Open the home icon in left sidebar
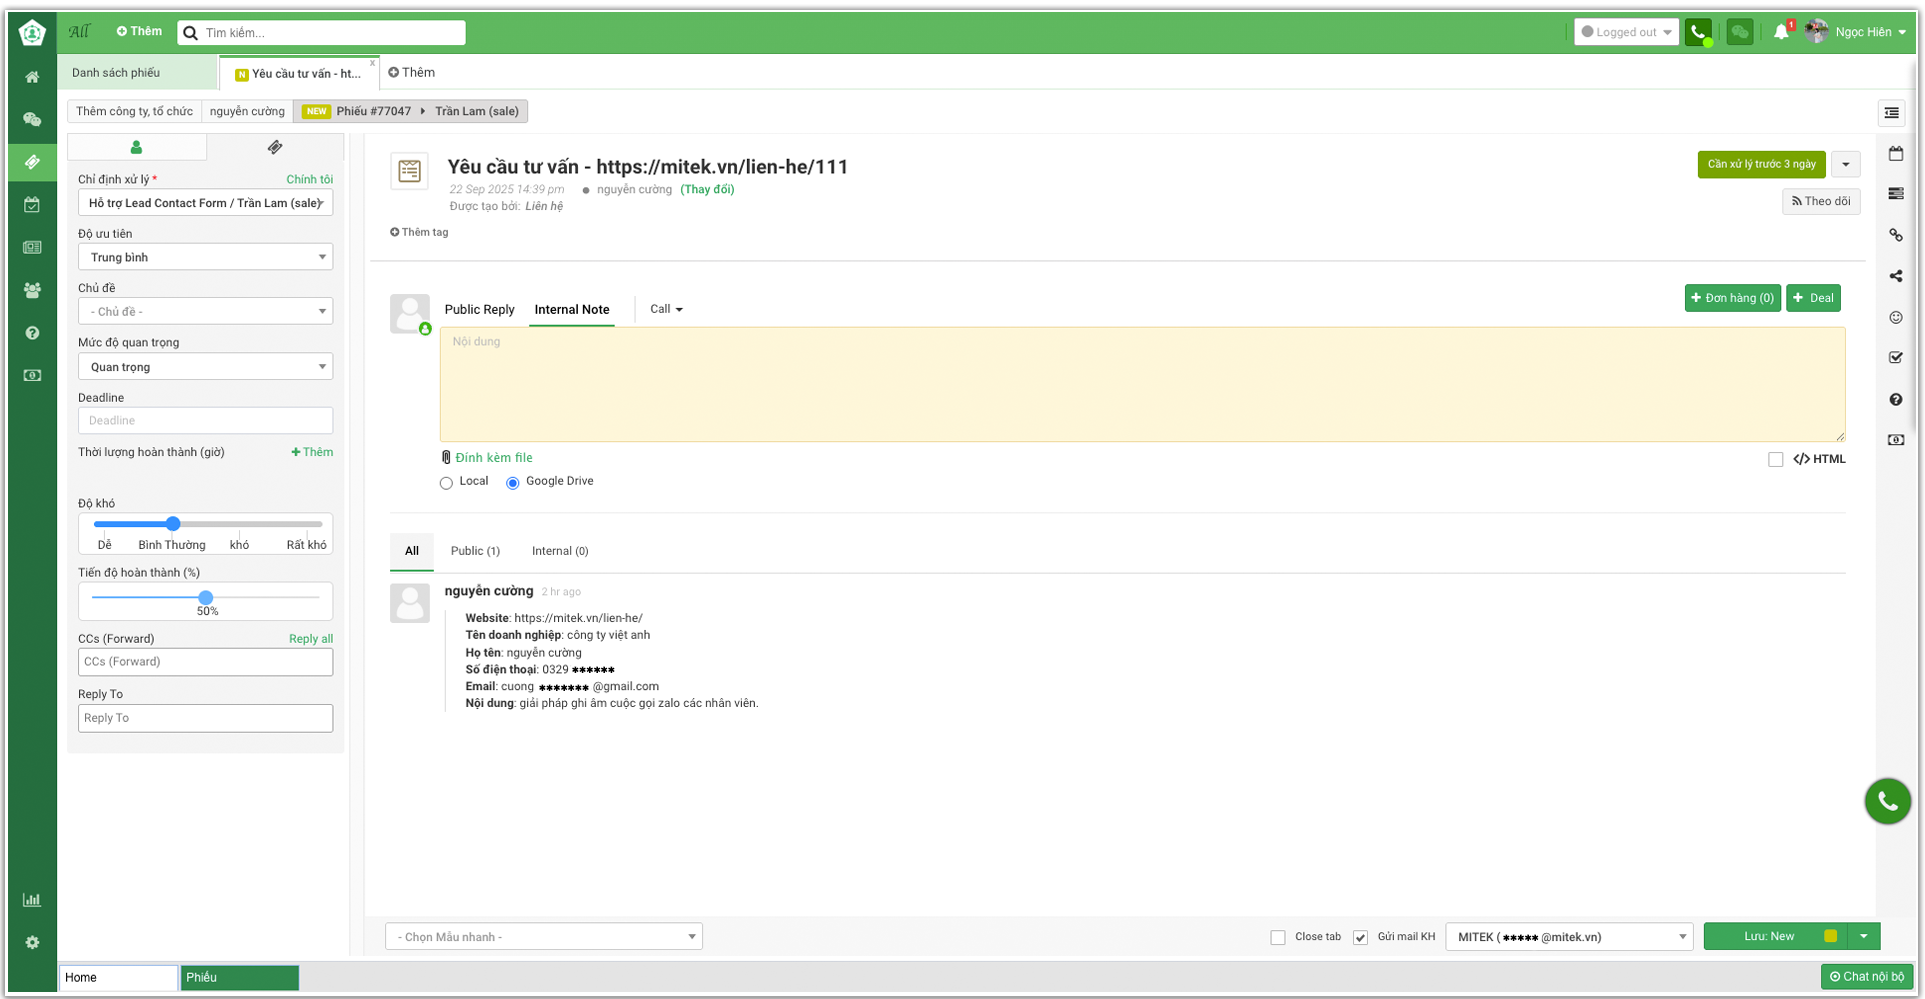Screen dimensions: 1925x999 (32, 77)
